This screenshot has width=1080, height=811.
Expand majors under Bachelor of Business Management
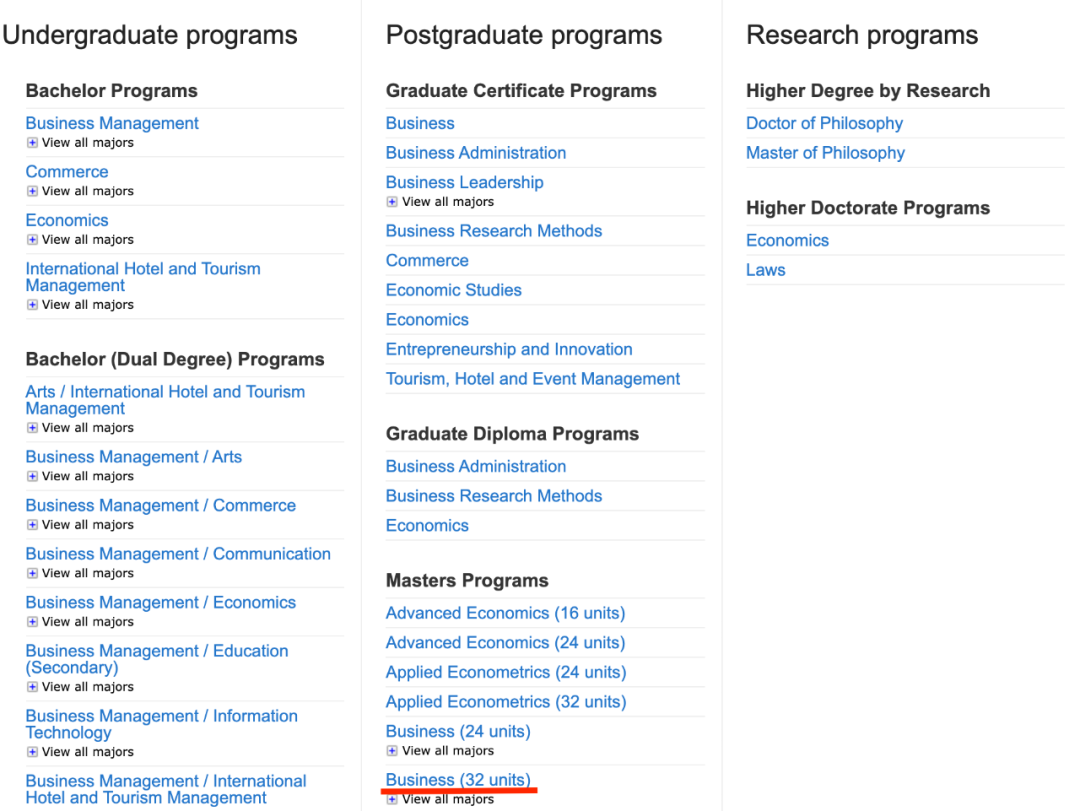pos(32,143)
